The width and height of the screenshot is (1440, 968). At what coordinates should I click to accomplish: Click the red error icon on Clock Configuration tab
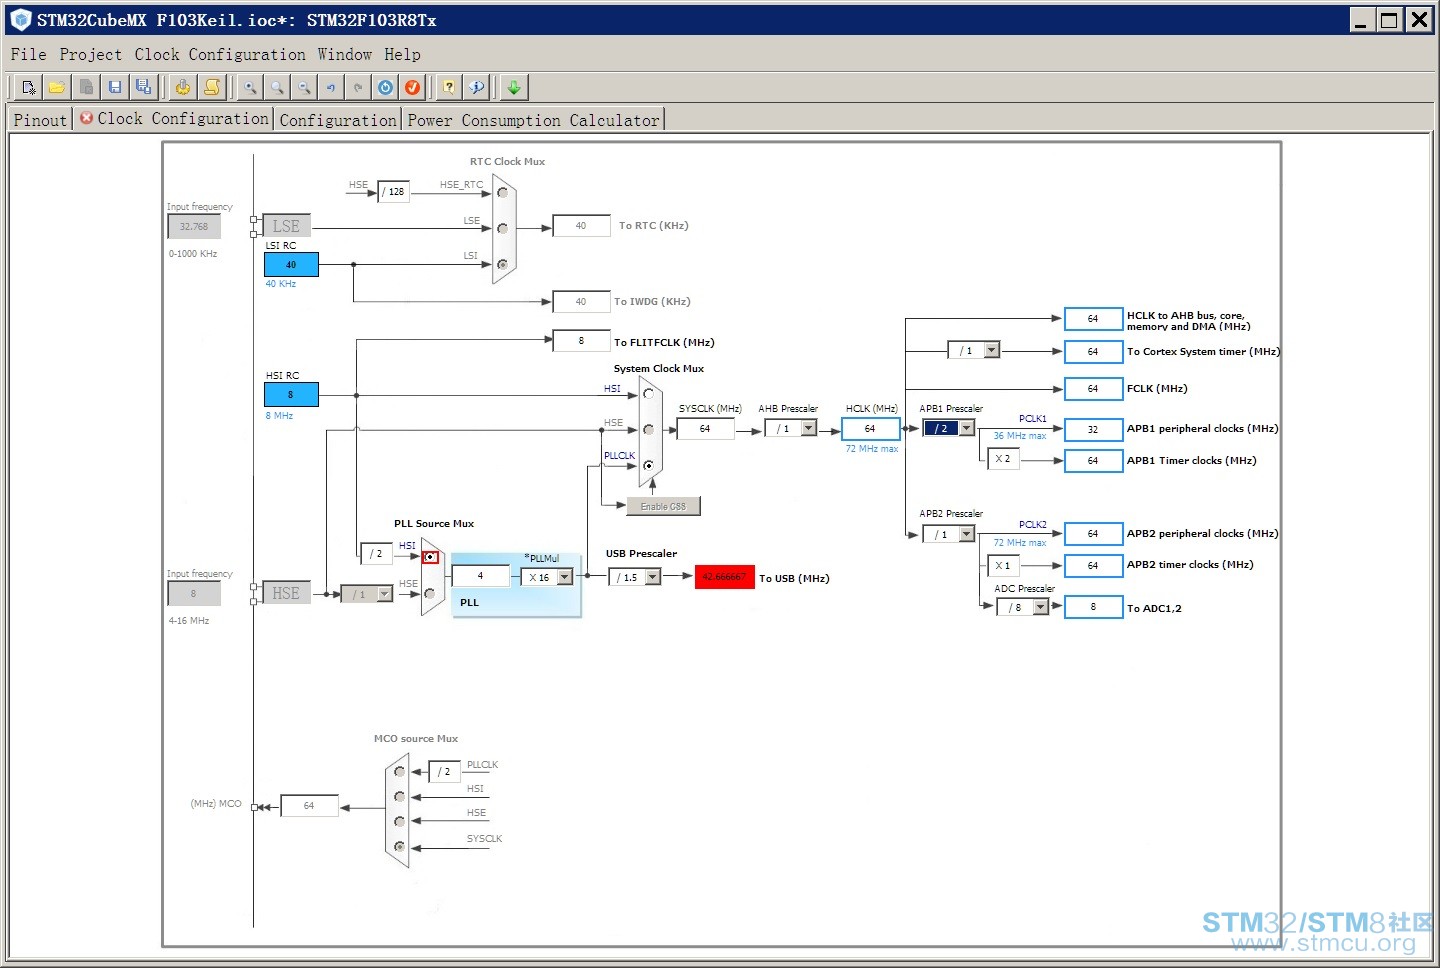(87, 118)
